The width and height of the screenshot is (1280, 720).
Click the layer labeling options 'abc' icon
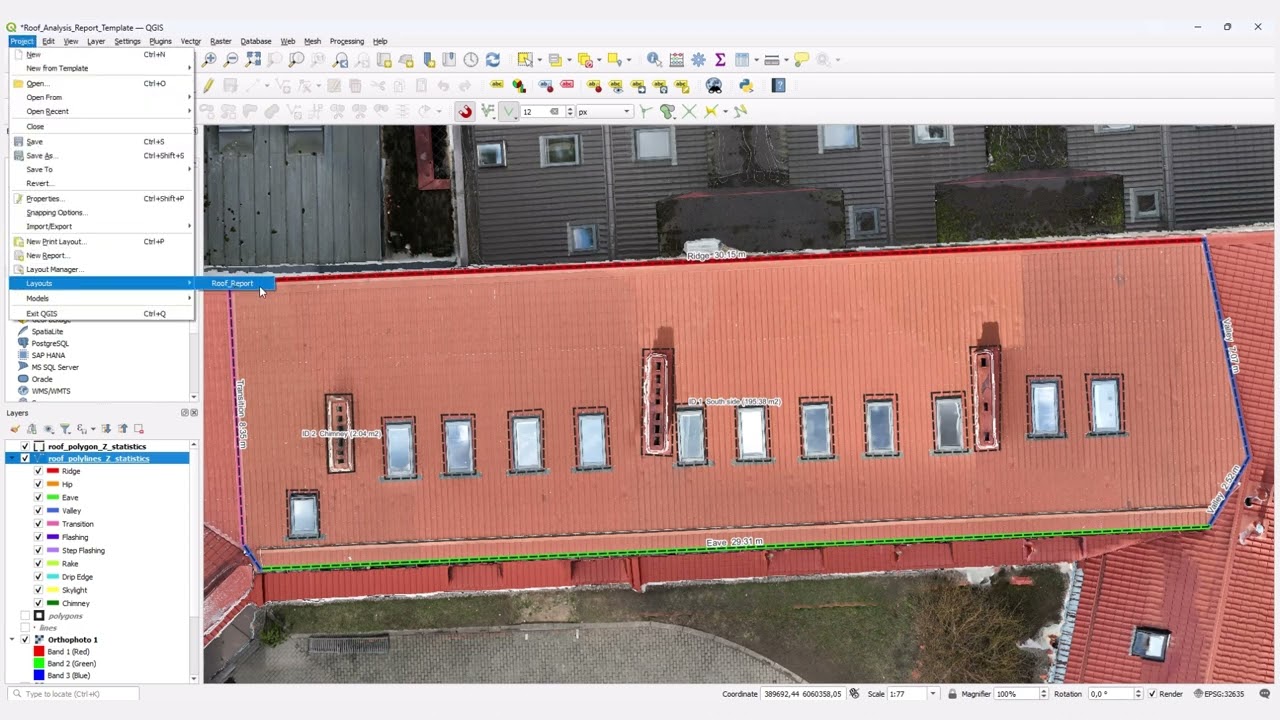[497, 86]
